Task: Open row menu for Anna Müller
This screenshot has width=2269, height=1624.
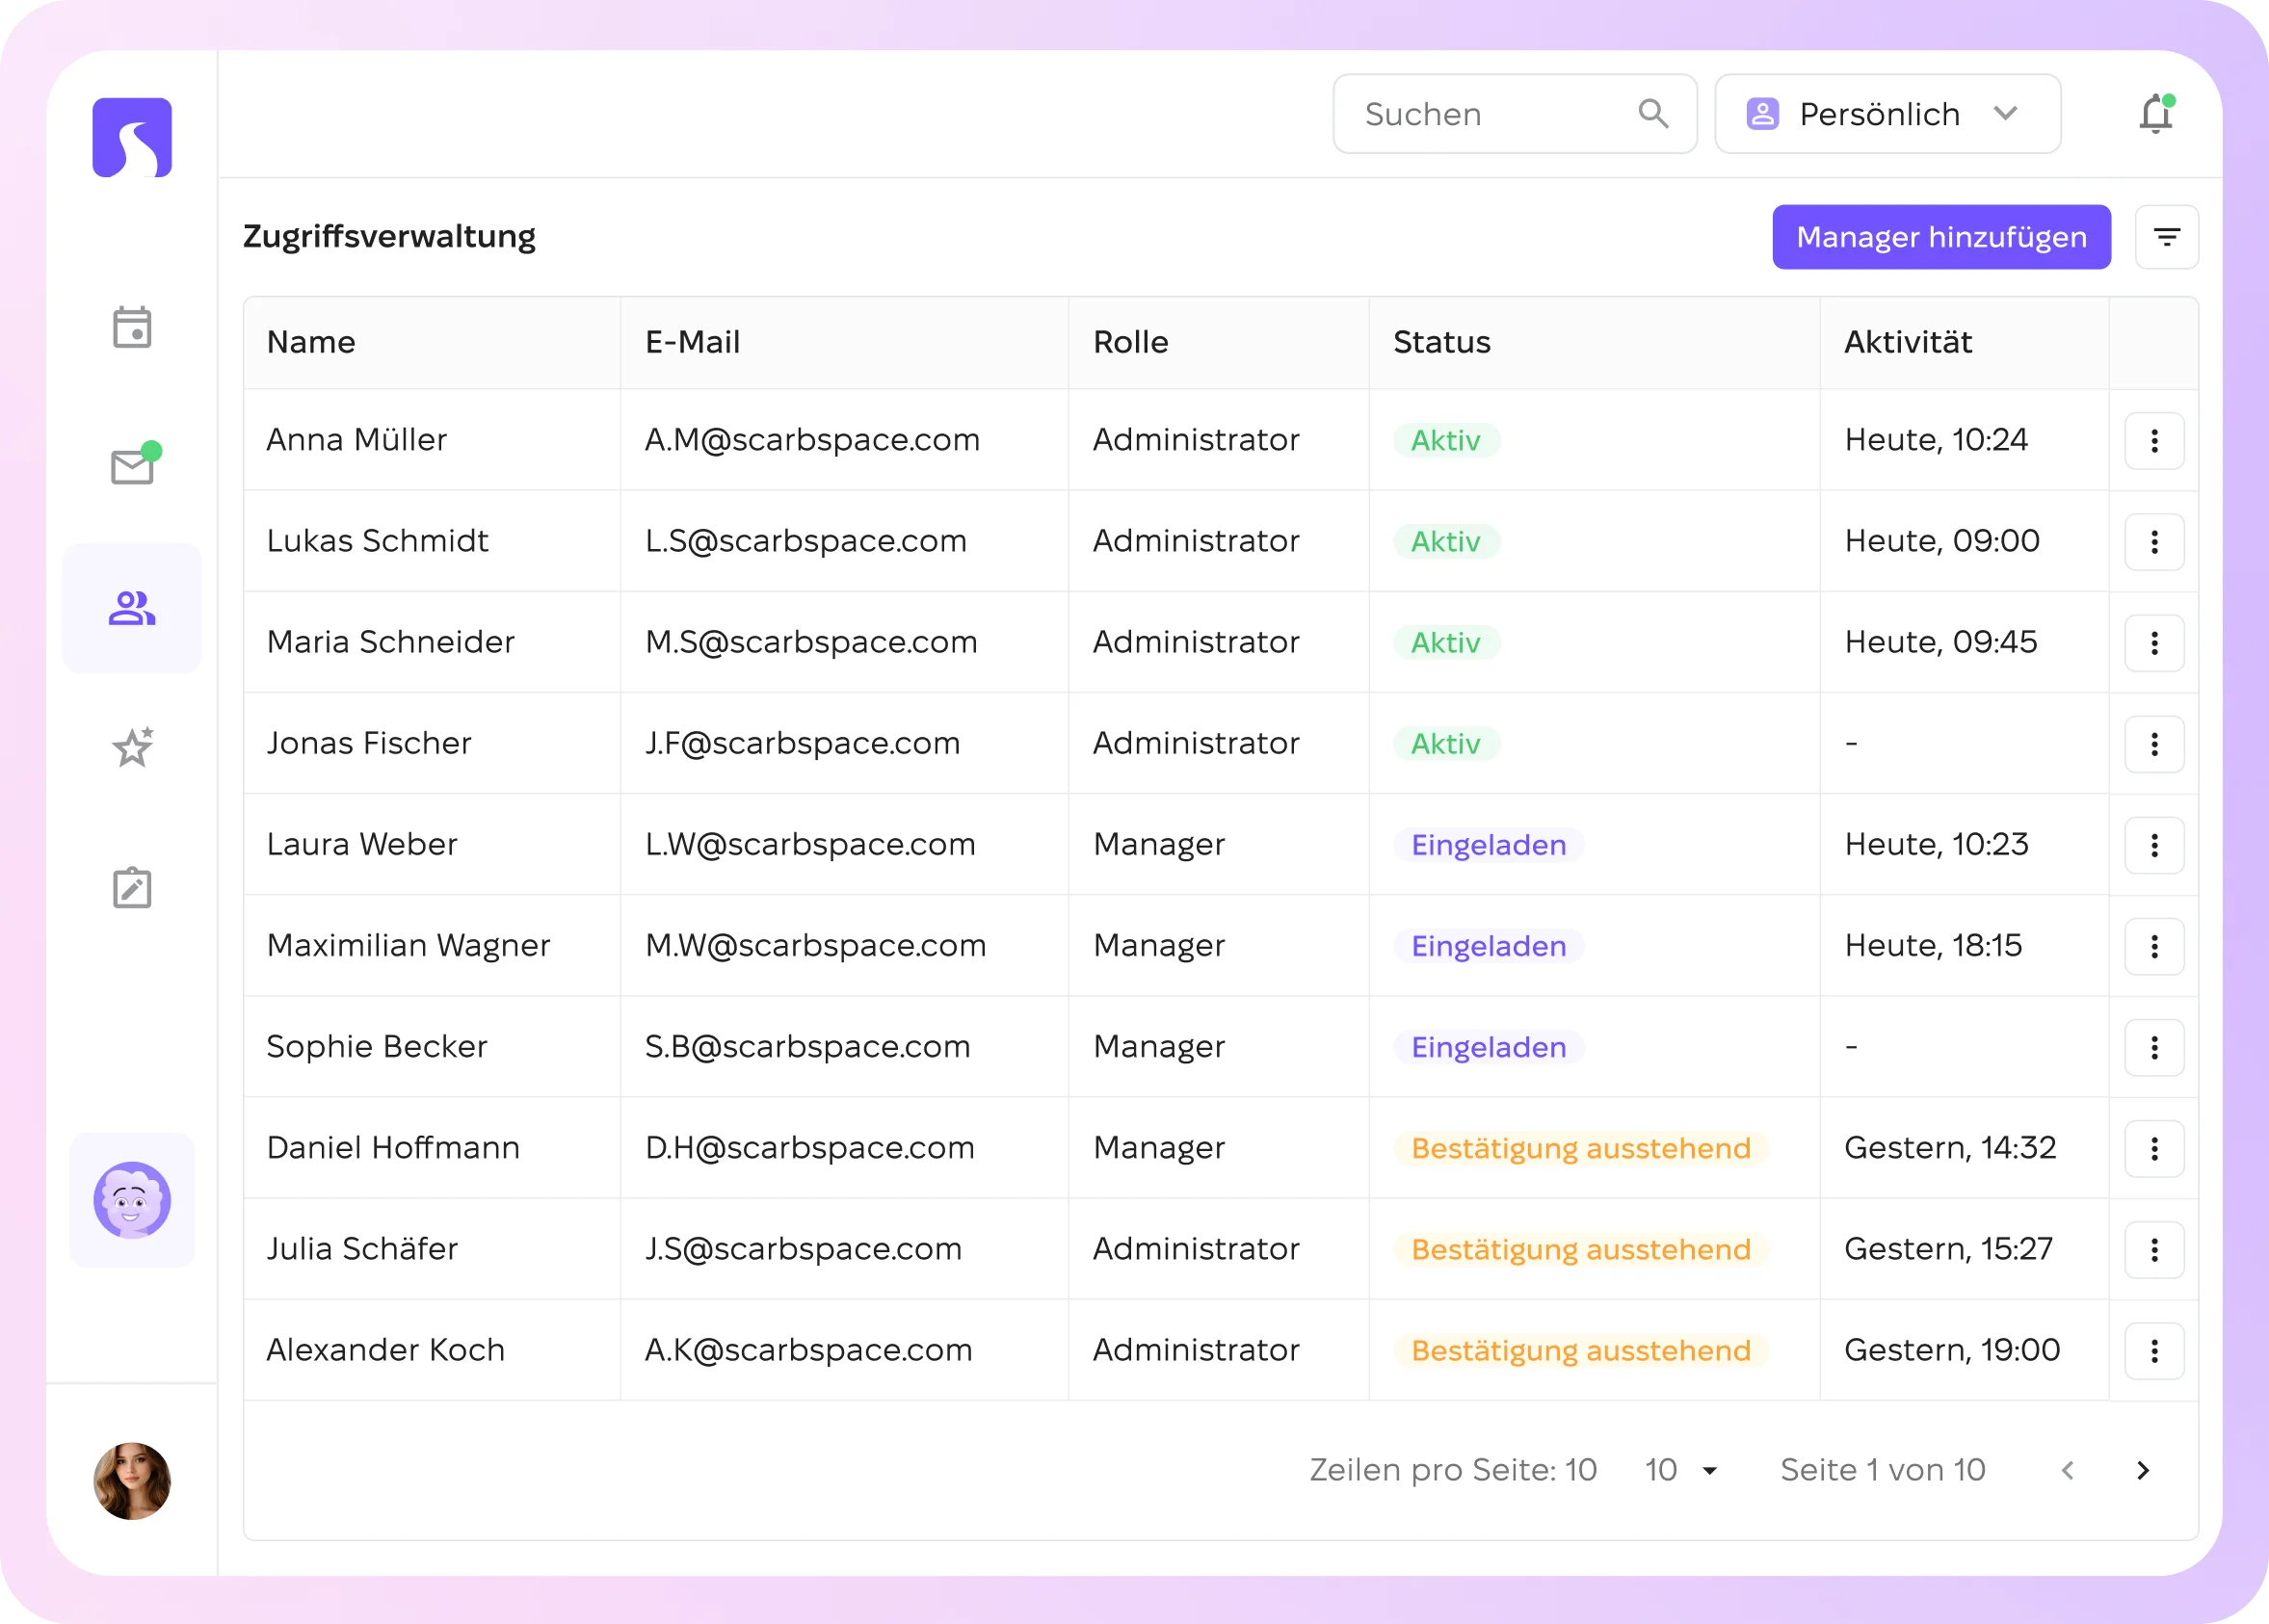Action: 2154,441
